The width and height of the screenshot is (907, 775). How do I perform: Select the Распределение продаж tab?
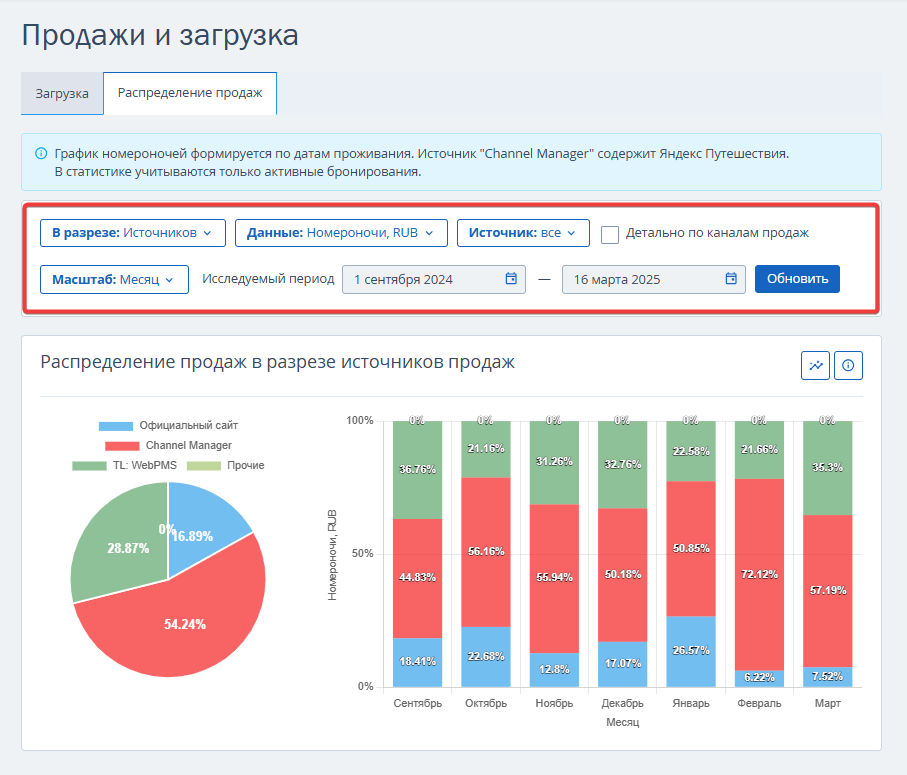pyautogui.click(x=190, y=93)
